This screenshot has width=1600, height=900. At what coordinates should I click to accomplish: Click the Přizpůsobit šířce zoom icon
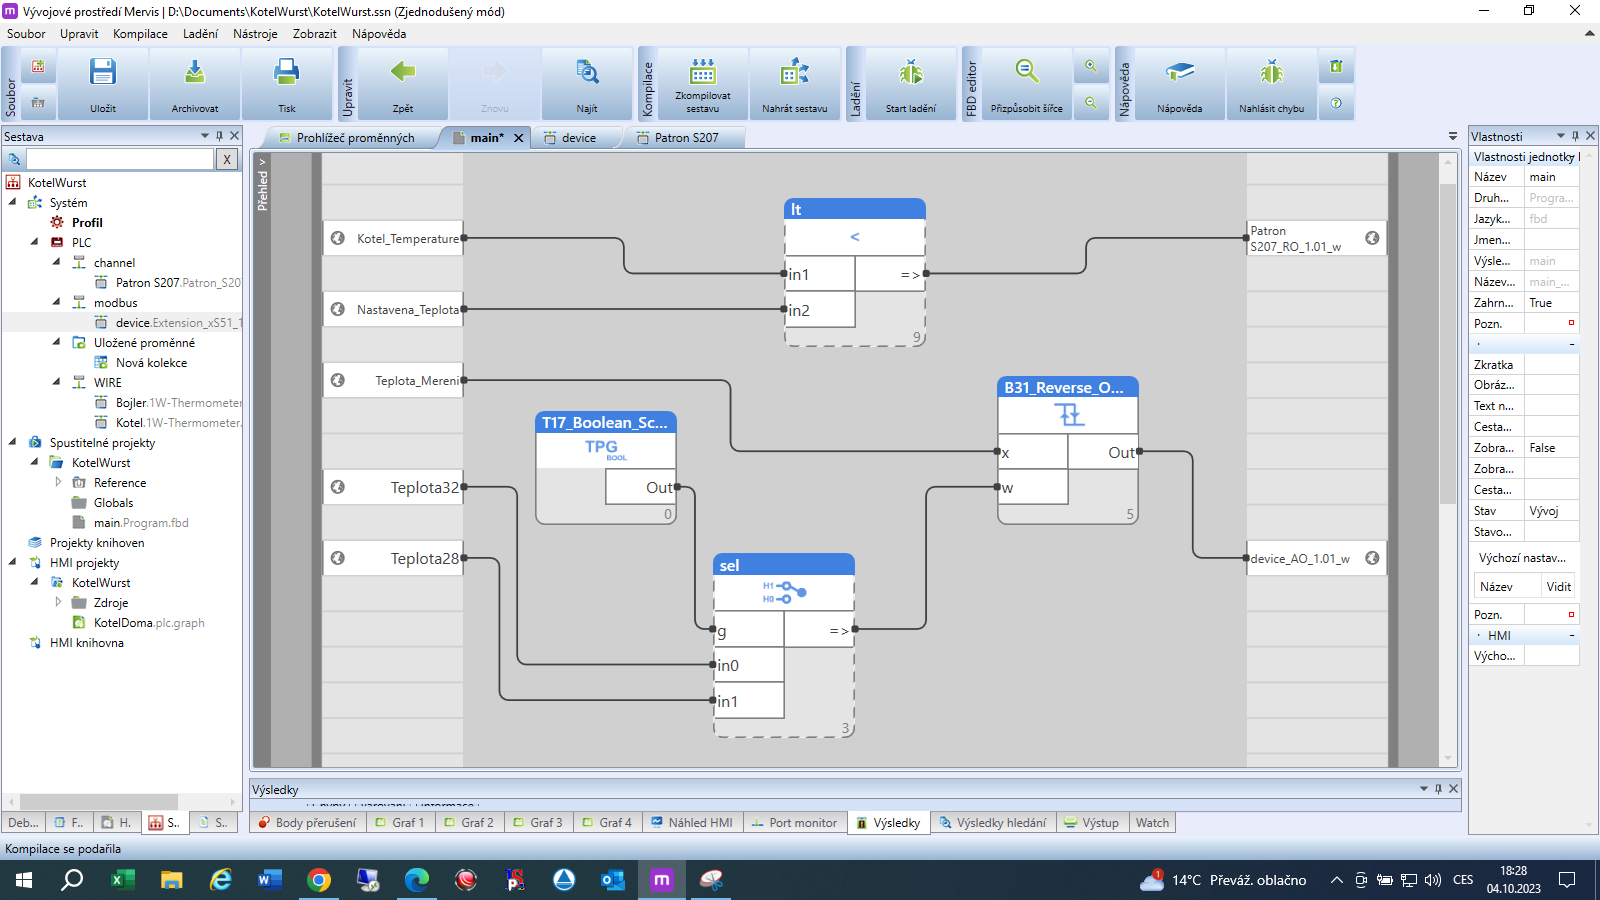point(1027,73)
